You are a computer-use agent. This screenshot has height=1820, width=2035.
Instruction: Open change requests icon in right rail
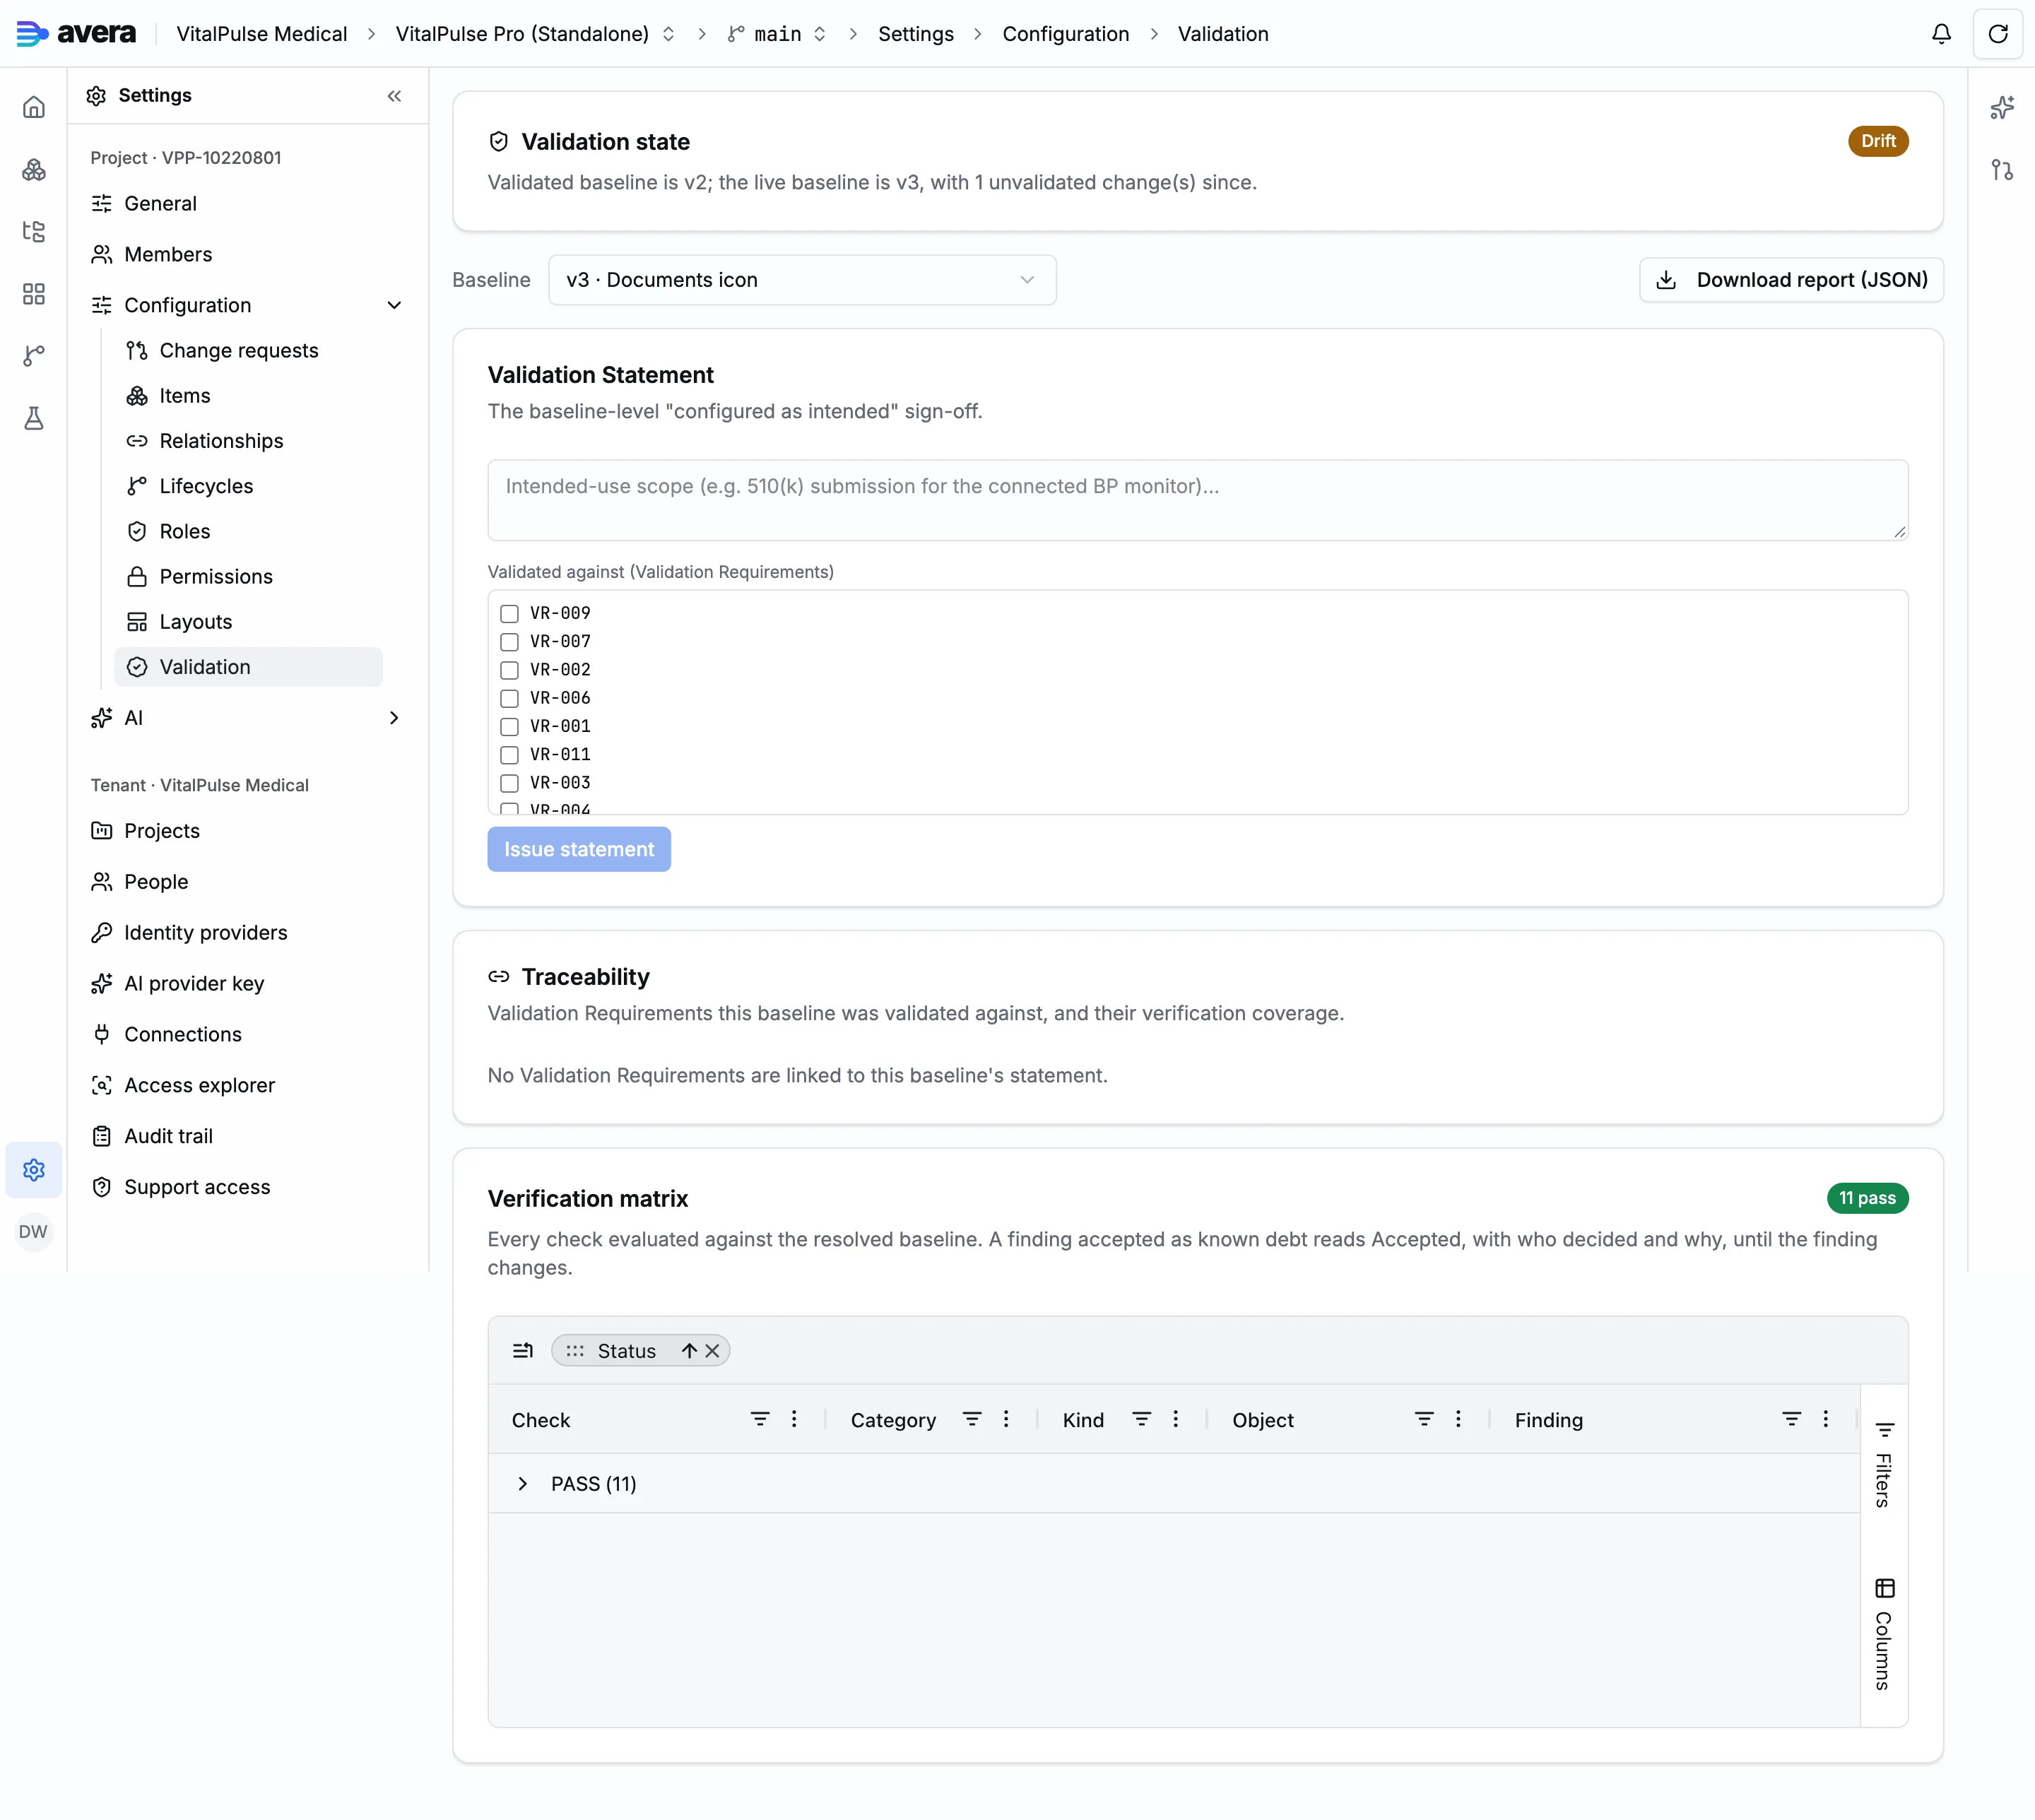pyautogui.click(x=2002, y=170)
